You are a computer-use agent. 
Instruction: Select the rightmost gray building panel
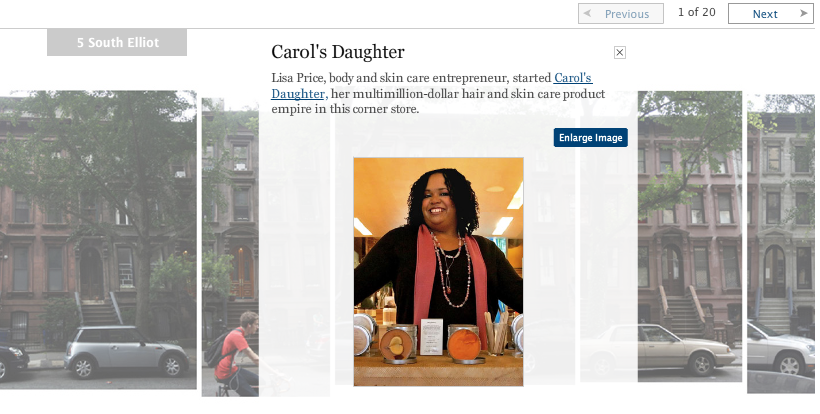781,244
